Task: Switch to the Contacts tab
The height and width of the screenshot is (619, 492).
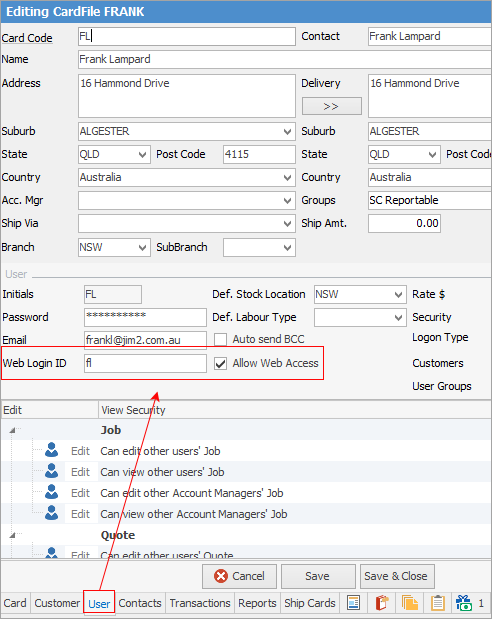Action: pos(140,603)
